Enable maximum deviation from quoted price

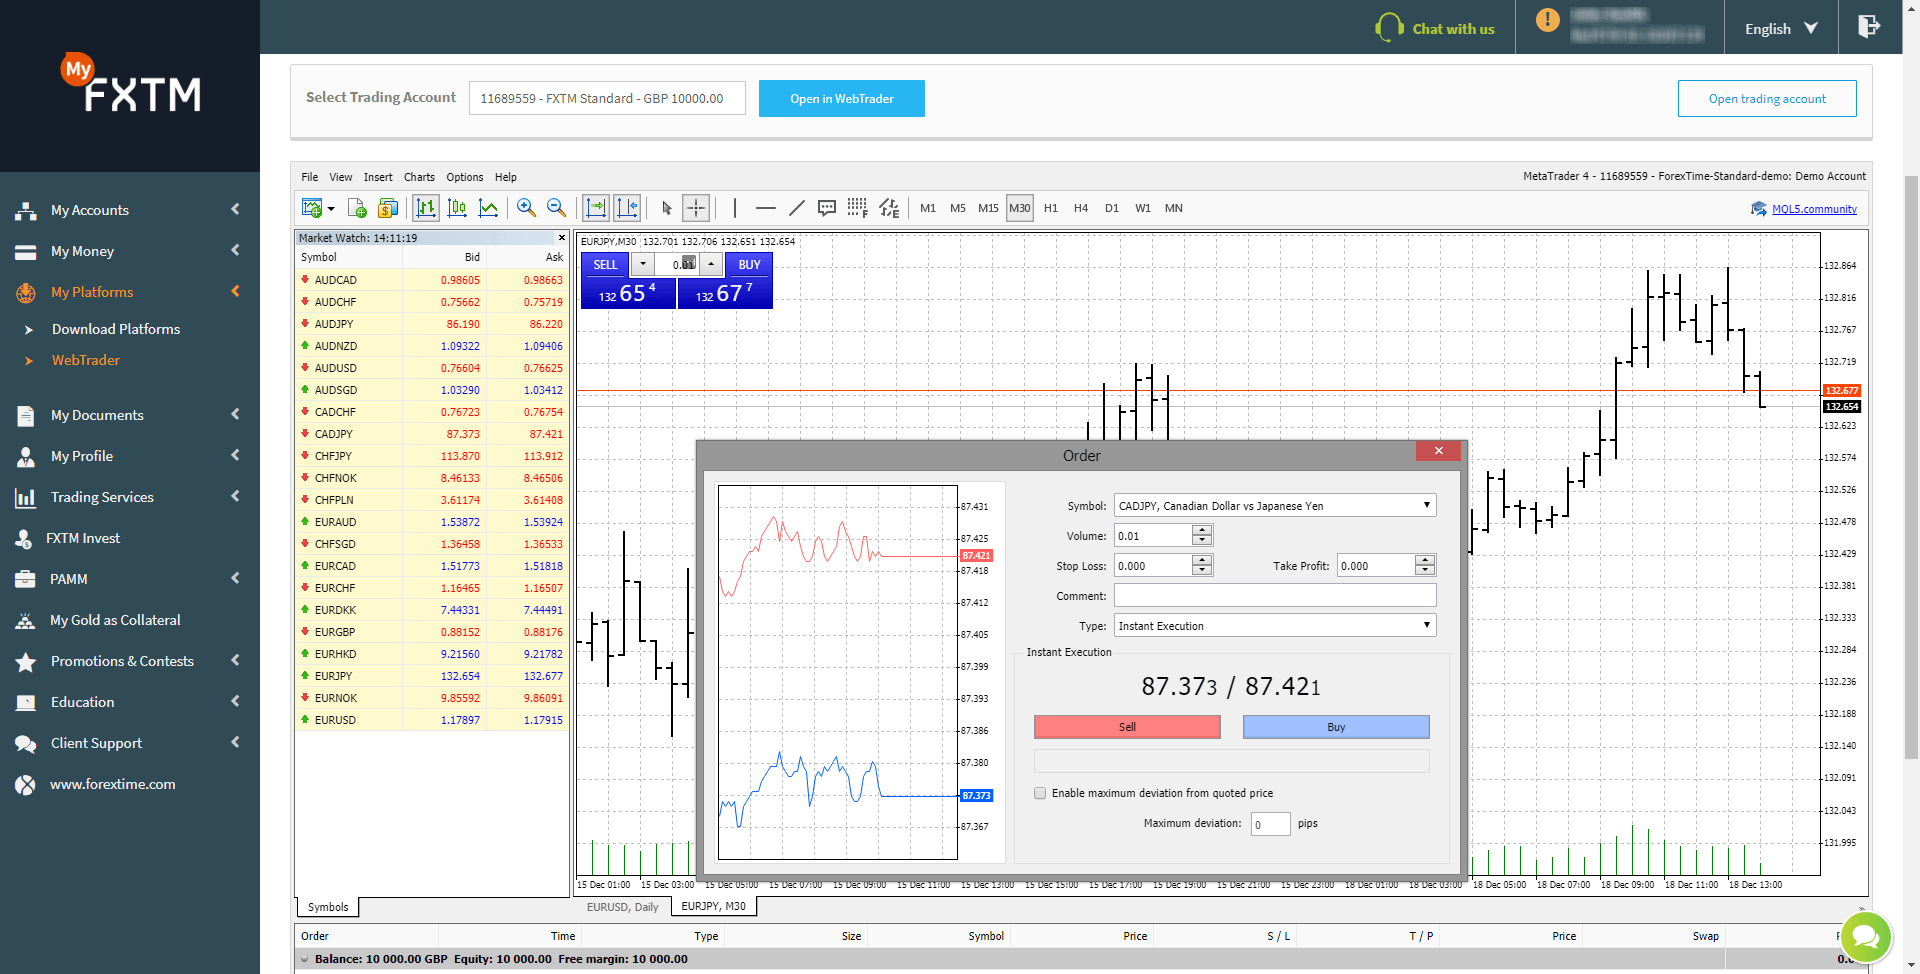click(x=1040, y=793)
